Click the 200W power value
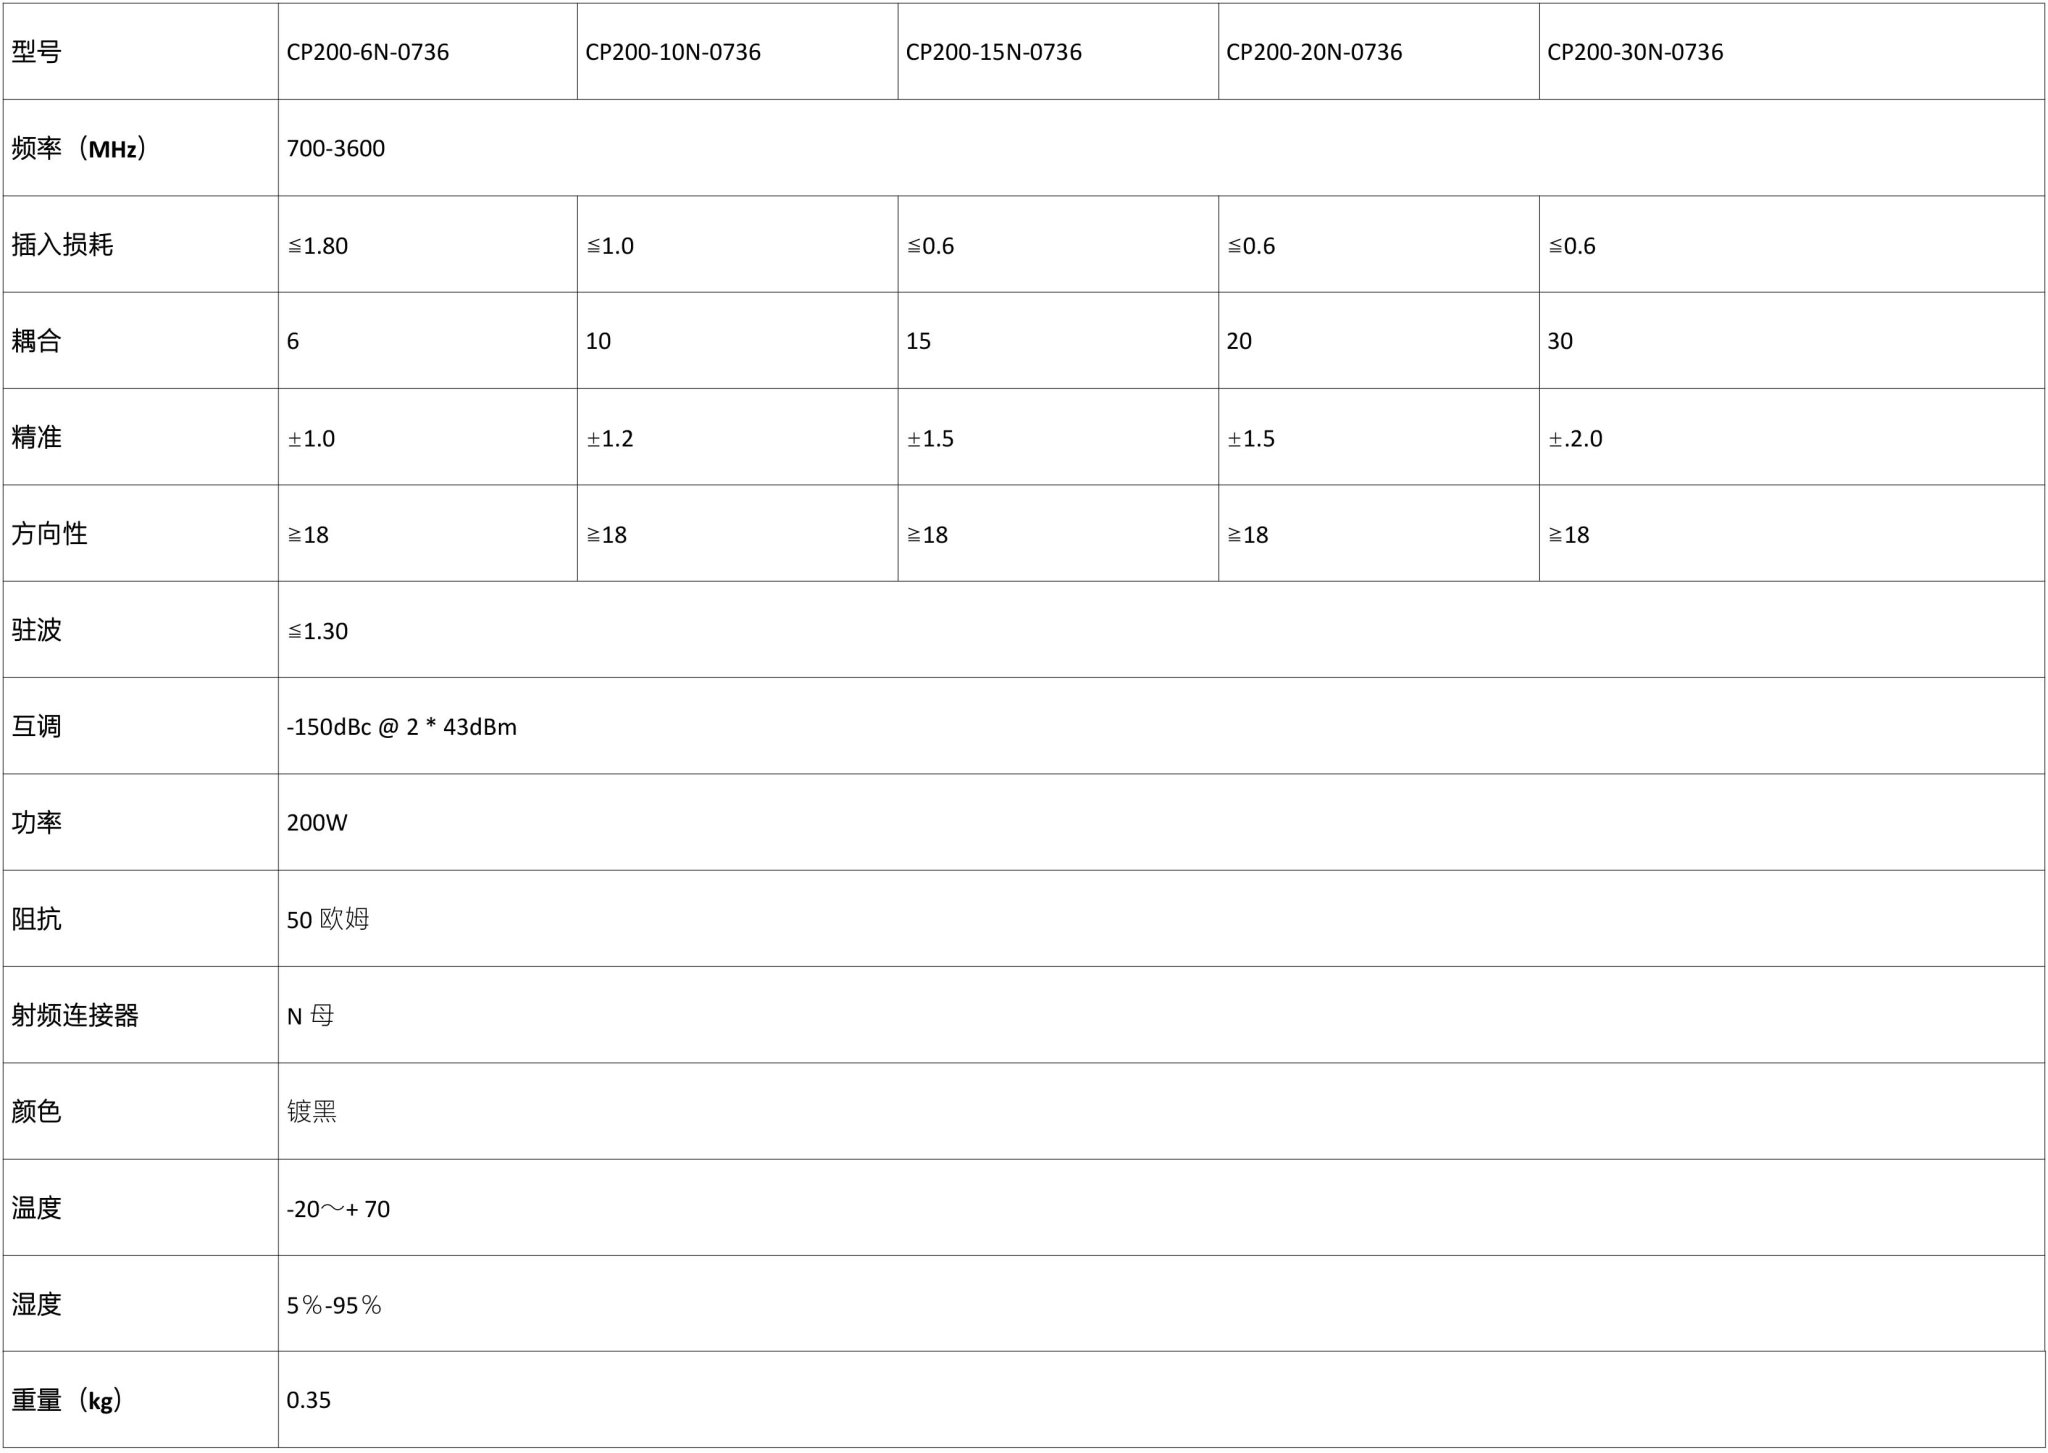Screen dimensions: 2048x1453 [316, 823]
